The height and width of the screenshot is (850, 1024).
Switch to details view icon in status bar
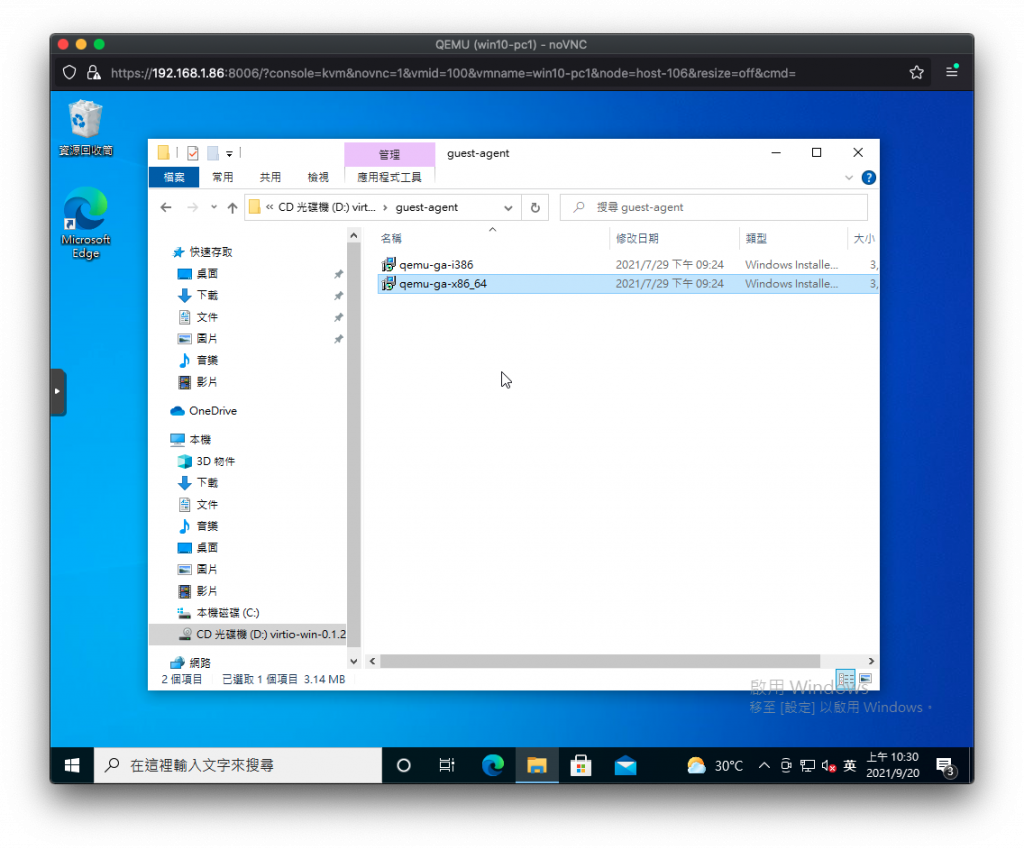pos(846,679)
